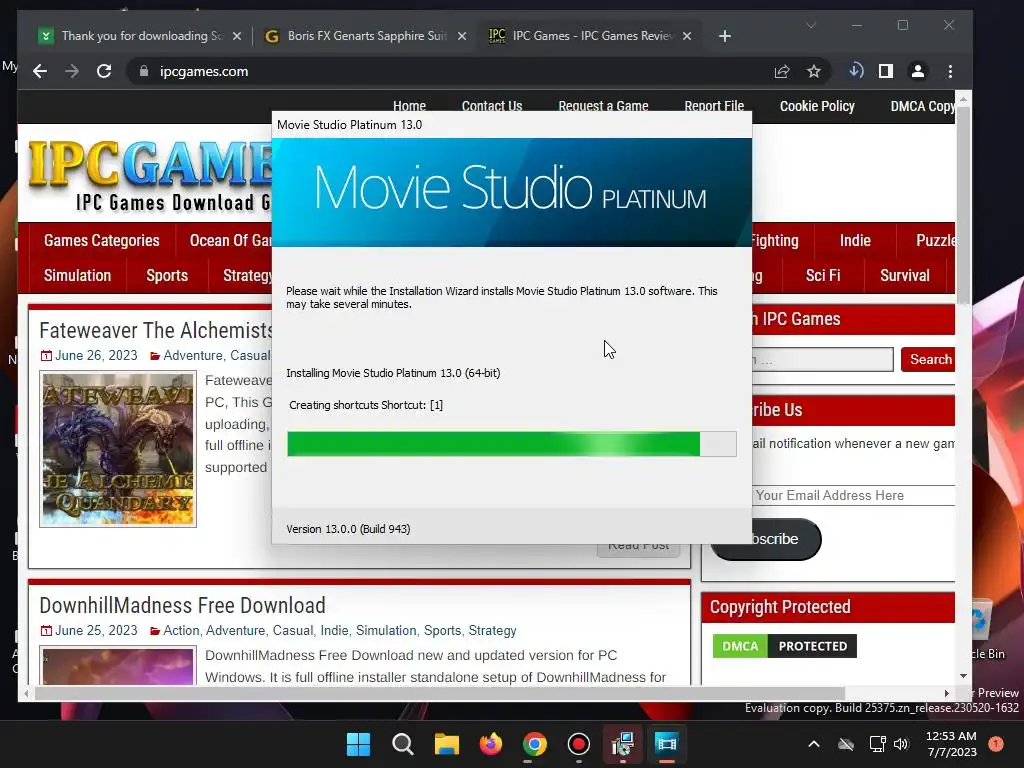Open volume control tray icon

pyautogui.click(x=901, y=744)
